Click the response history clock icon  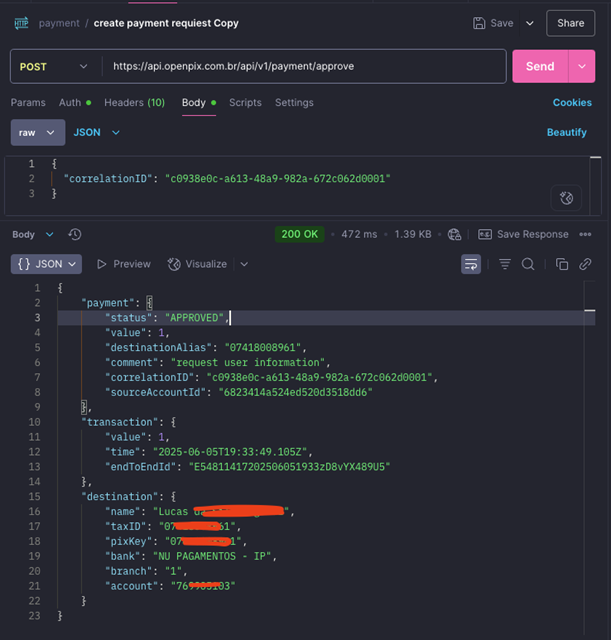(75, 234)
